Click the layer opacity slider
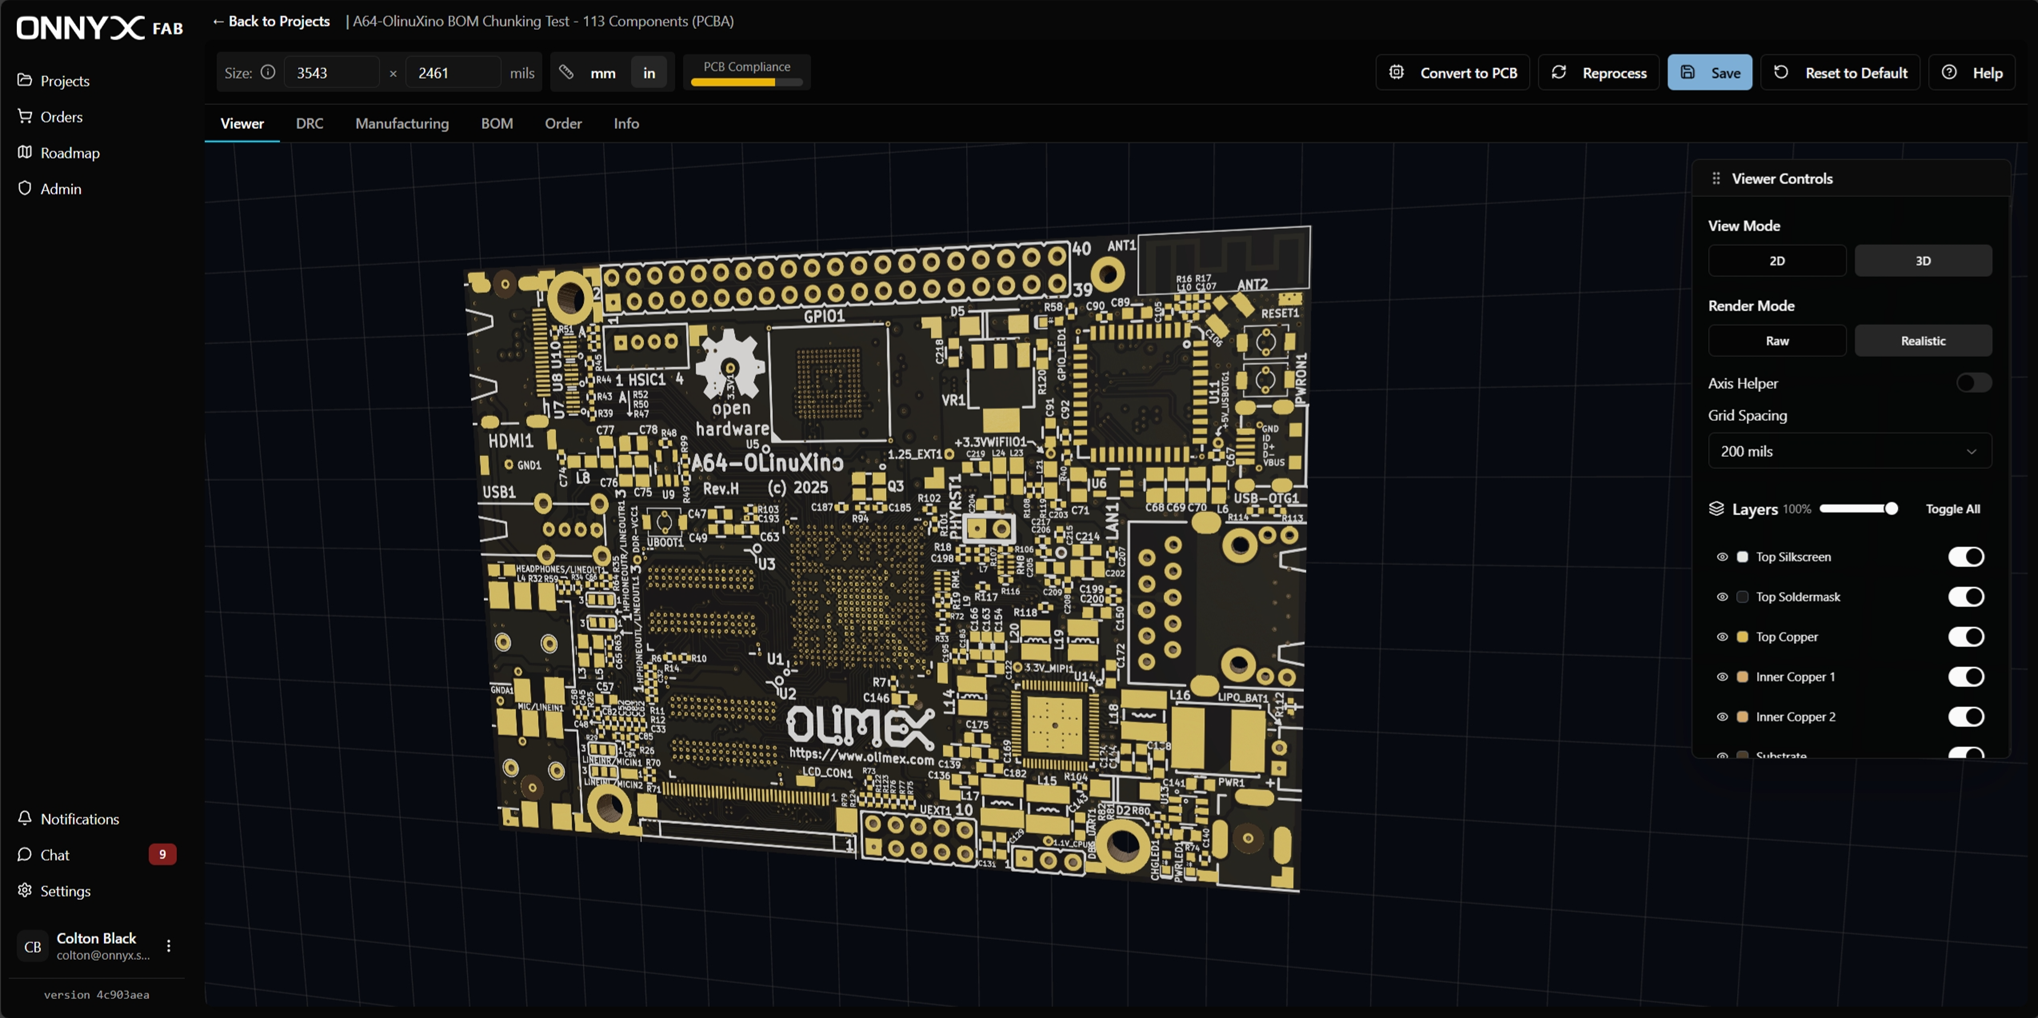Screen dimensions: 2038x1018 pos(1857,508)
